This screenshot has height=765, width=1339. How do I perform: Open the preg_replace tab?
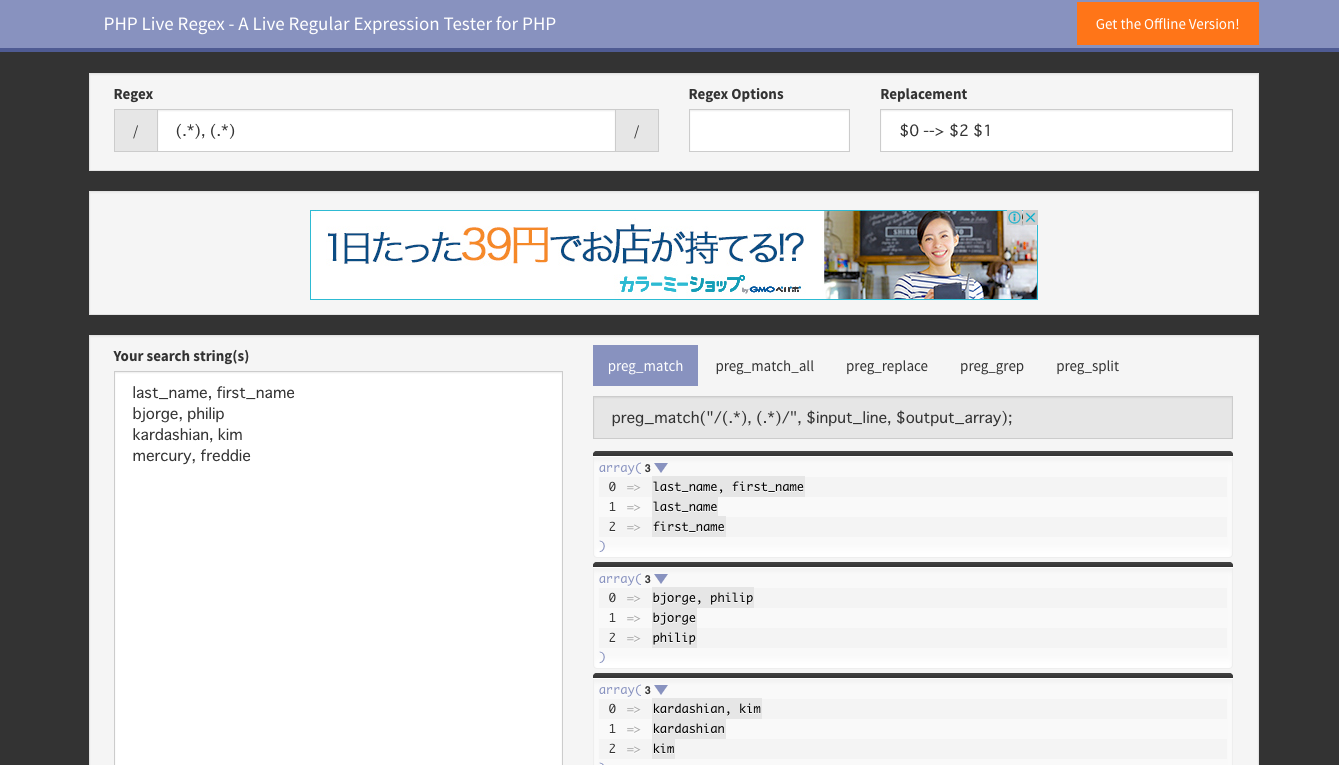point(887,366)
